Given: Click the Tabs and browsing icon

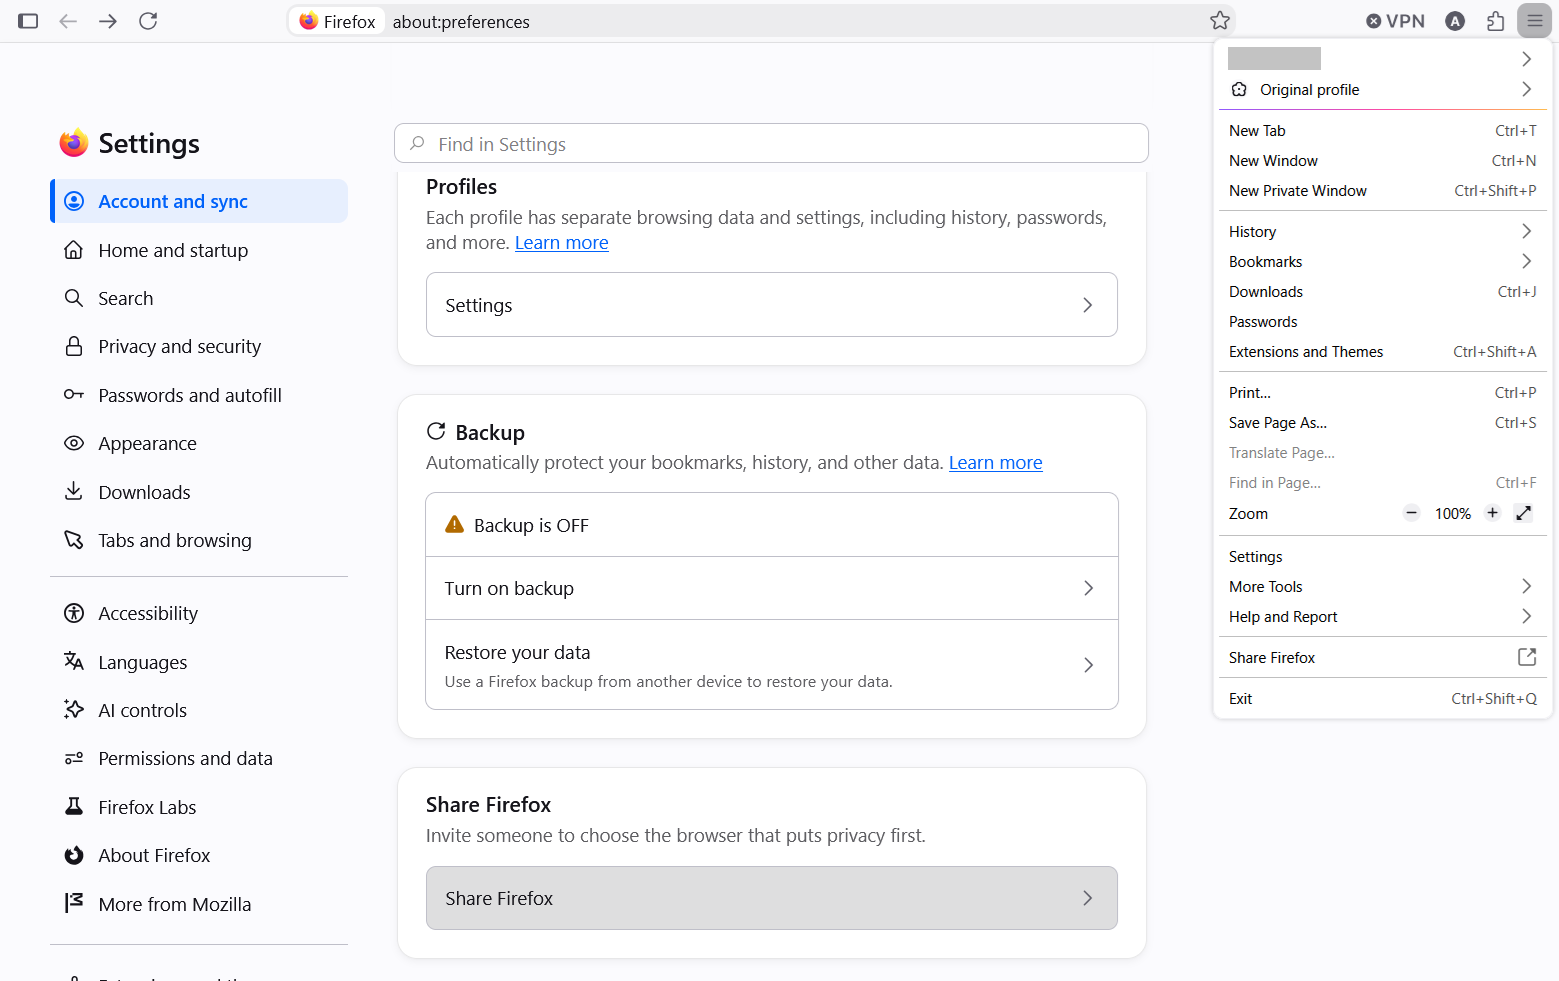Looking at the screenshot, I should click(74, 540).
